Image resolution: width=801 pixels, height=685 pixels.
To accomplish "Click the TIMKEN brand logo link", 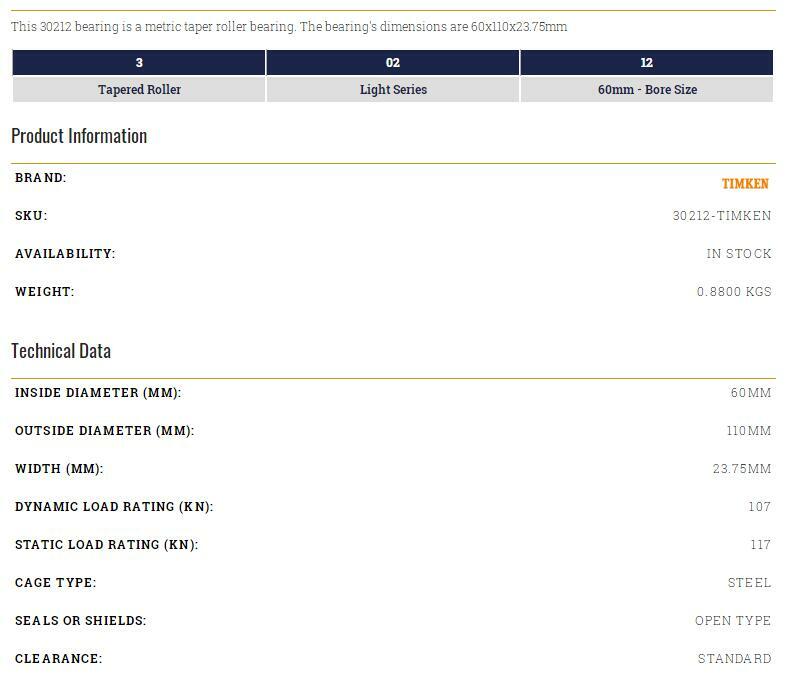I will tap(745, 183).
